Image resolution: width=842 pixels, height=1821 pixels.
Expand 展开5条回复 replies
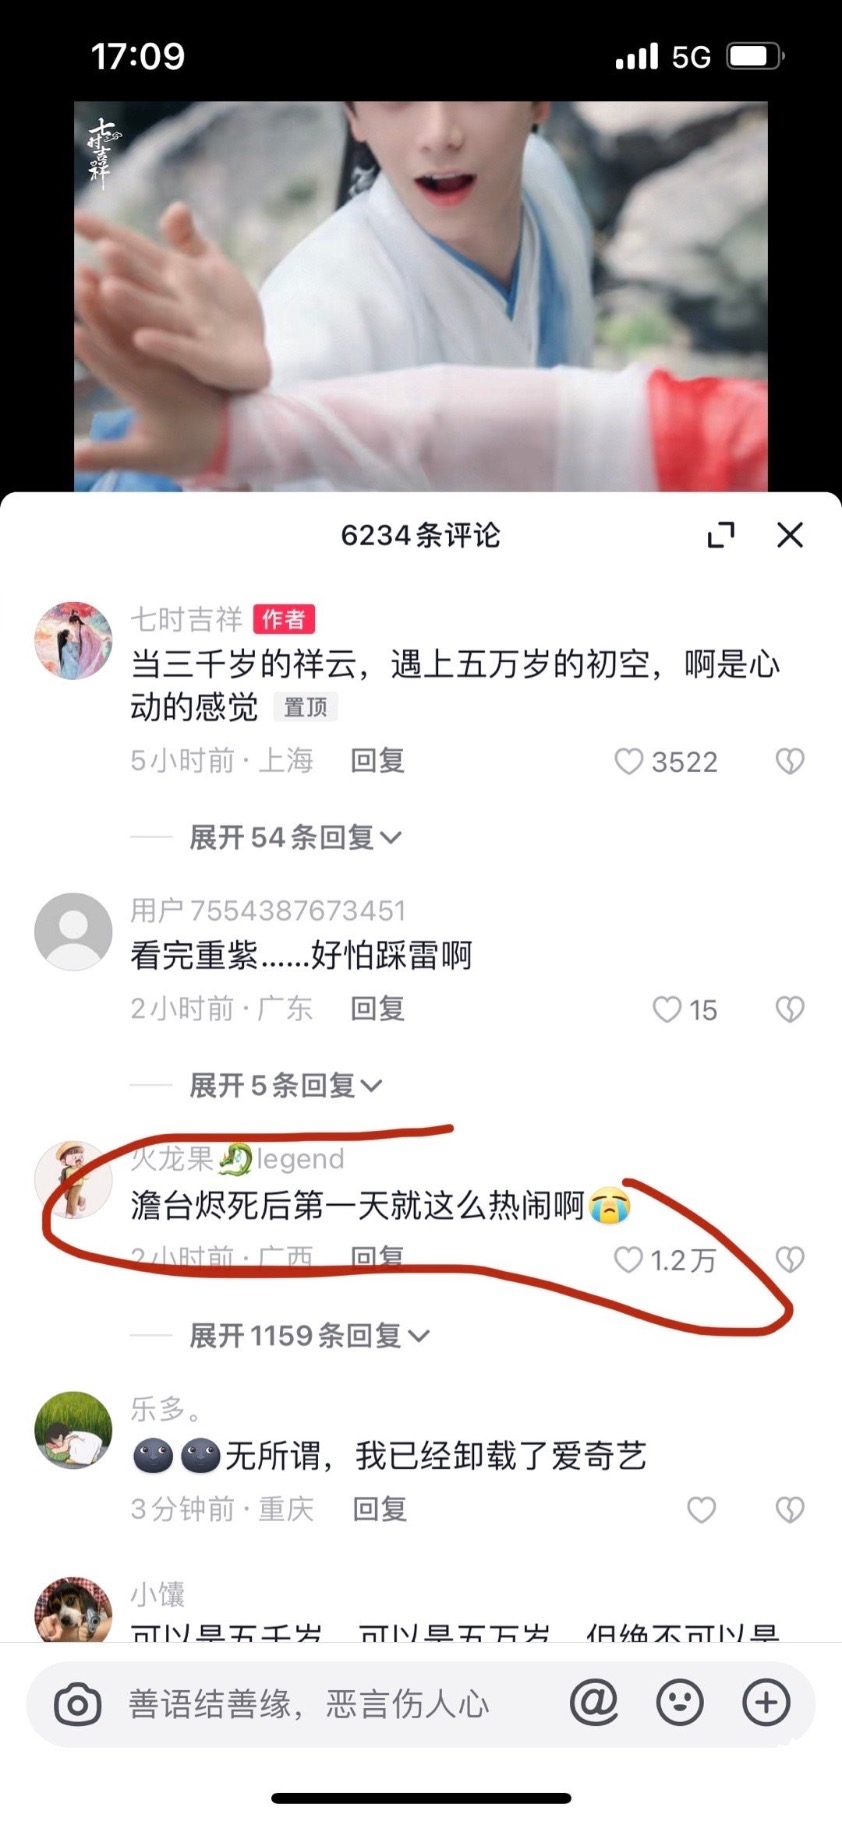[286, 1086]
